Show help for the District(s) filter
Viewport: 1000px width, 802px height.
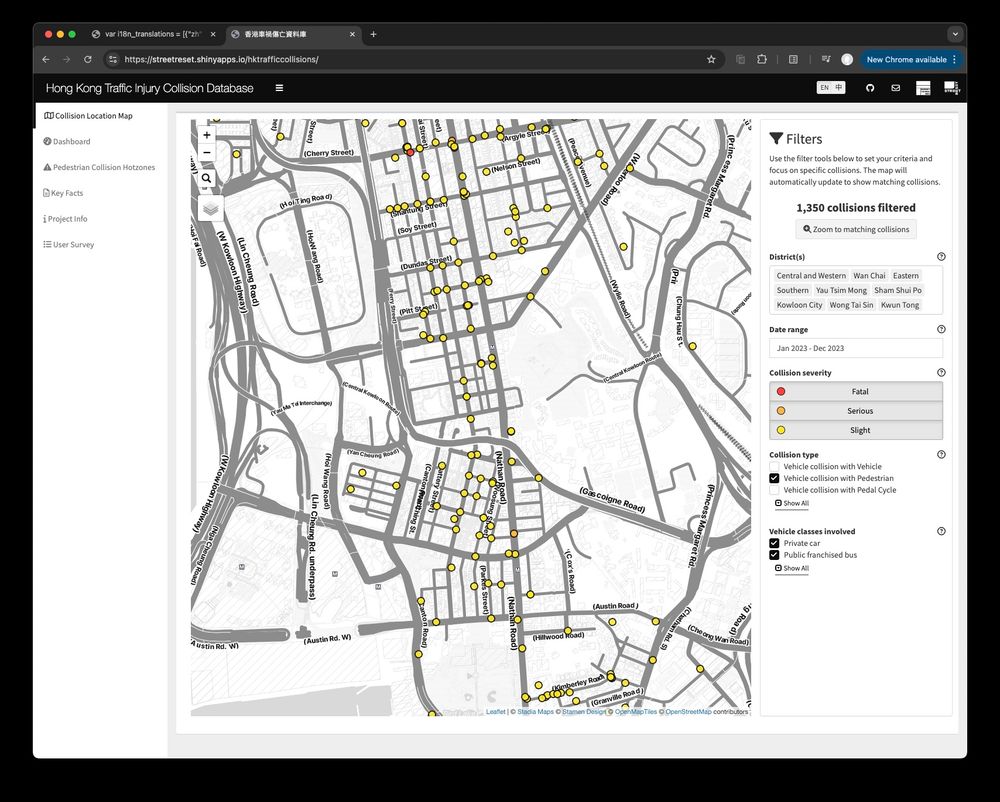[x=941, y=257]
